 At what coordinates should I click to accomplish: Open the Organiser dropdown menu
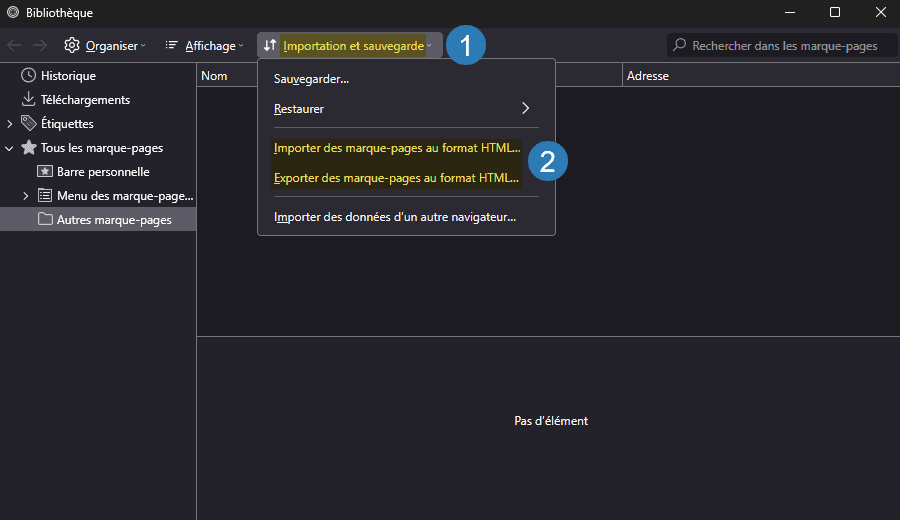click(105, 45)
